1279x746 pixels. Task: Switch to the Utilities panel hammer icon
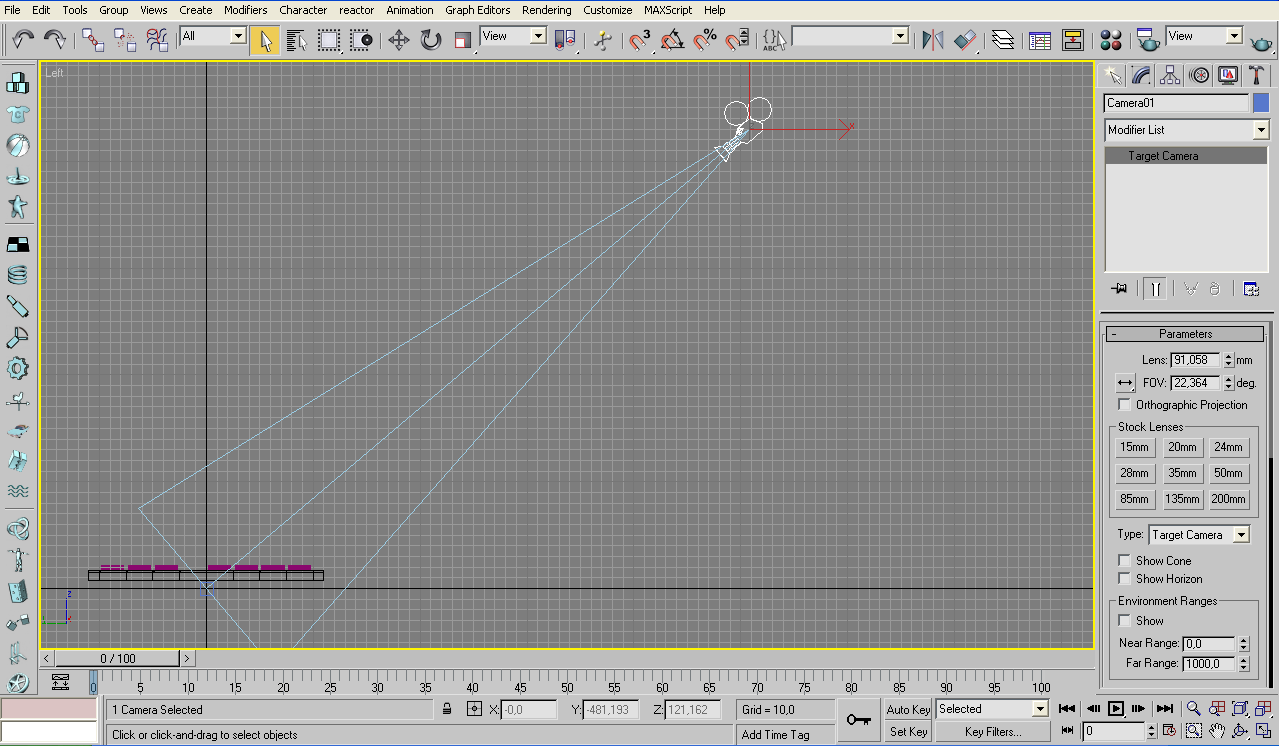pos(1256,76)
